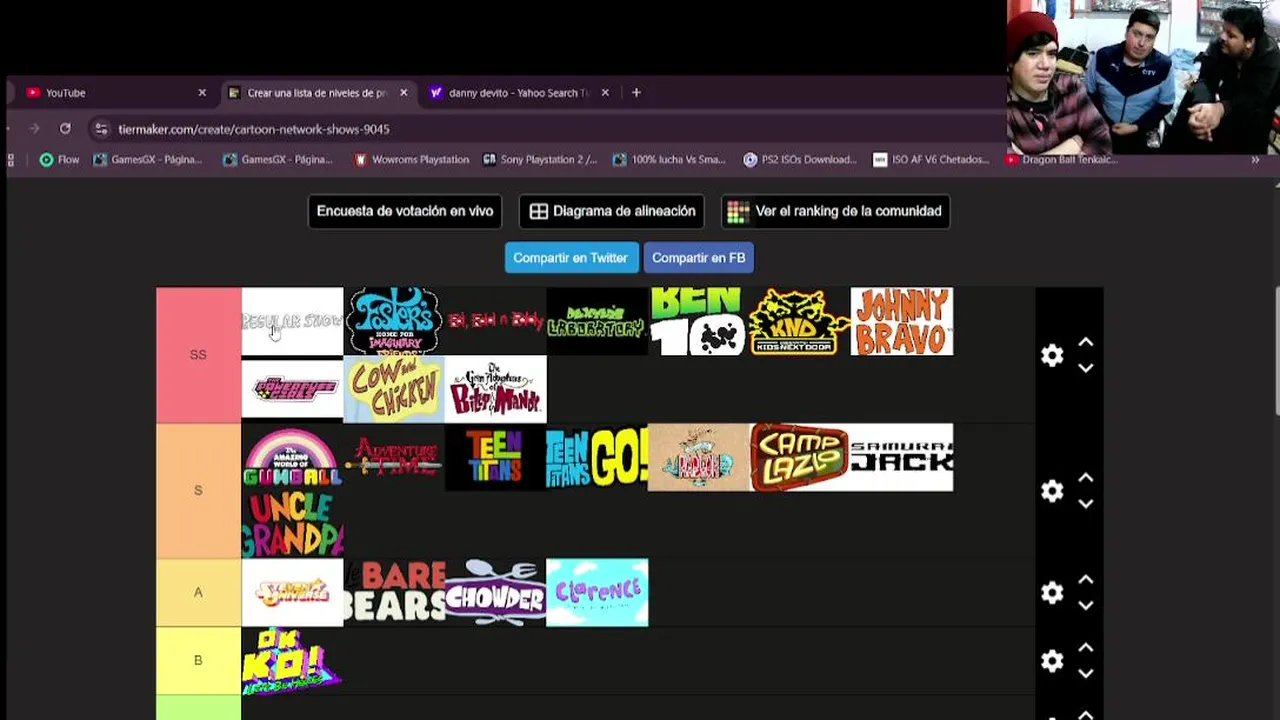Select the Clarence thumbnail
Screen dimensions: 1280x720
[597, 593]
